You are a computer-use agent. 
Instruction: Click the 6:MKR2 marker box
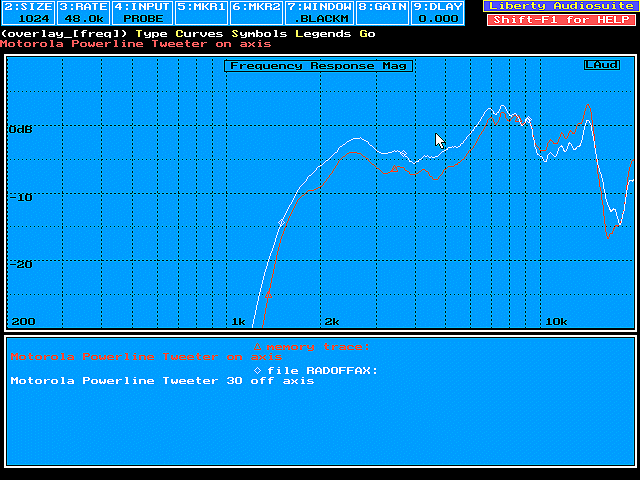pyautogui.click(x=257, y=13)
